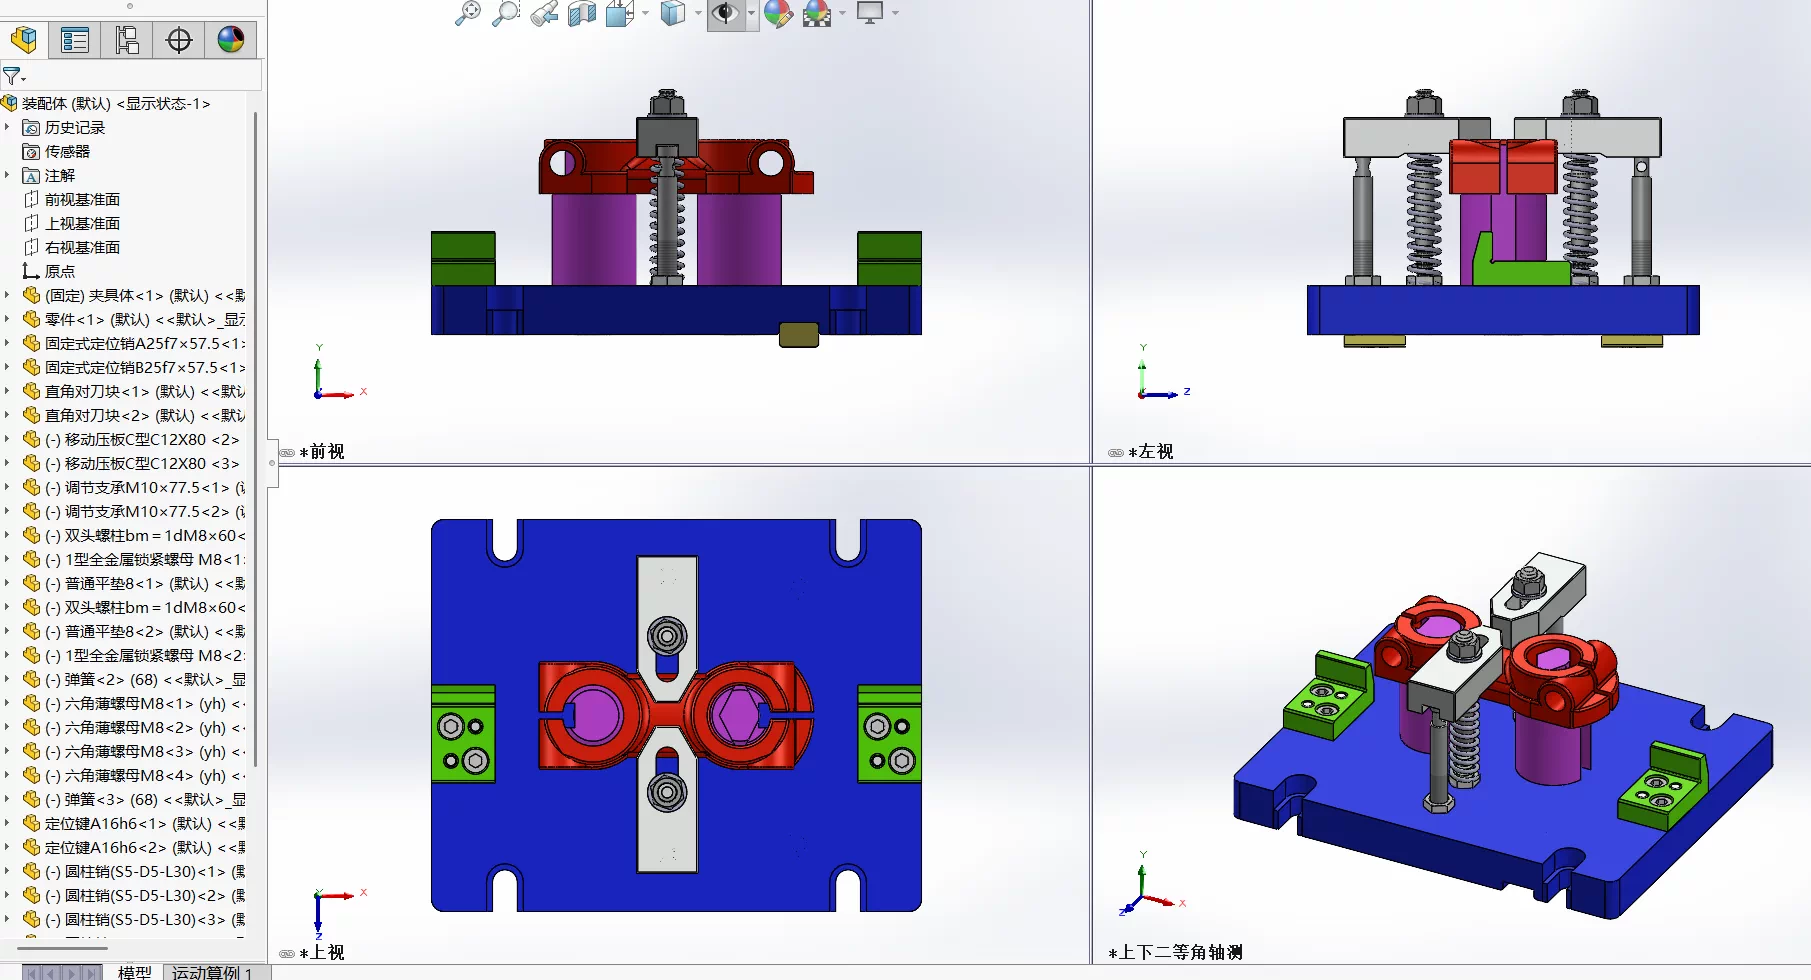Select the 上视基准面 plane

[71, 223]
